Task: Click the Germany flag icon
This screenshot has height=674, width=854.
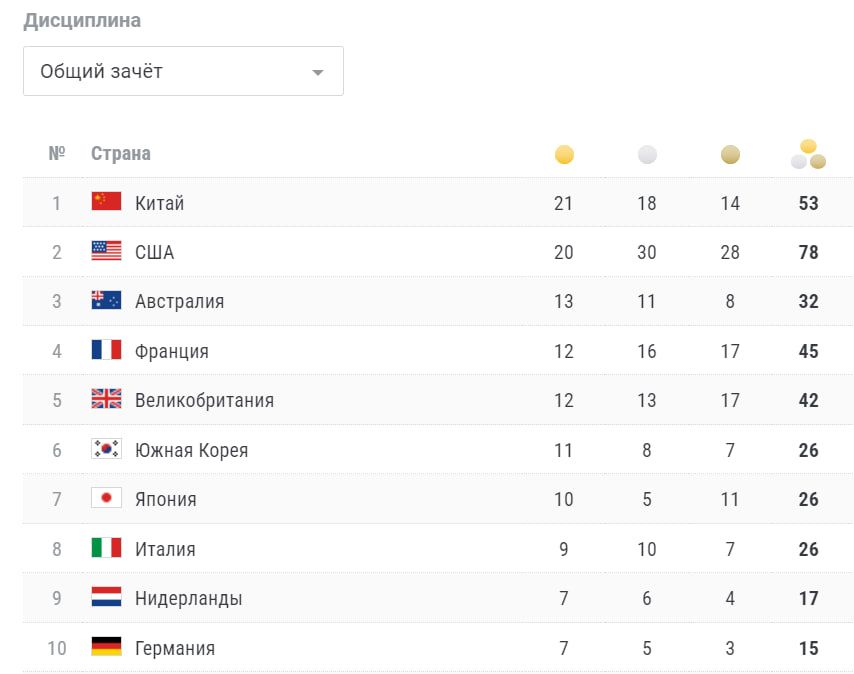Action: [106, 647]
